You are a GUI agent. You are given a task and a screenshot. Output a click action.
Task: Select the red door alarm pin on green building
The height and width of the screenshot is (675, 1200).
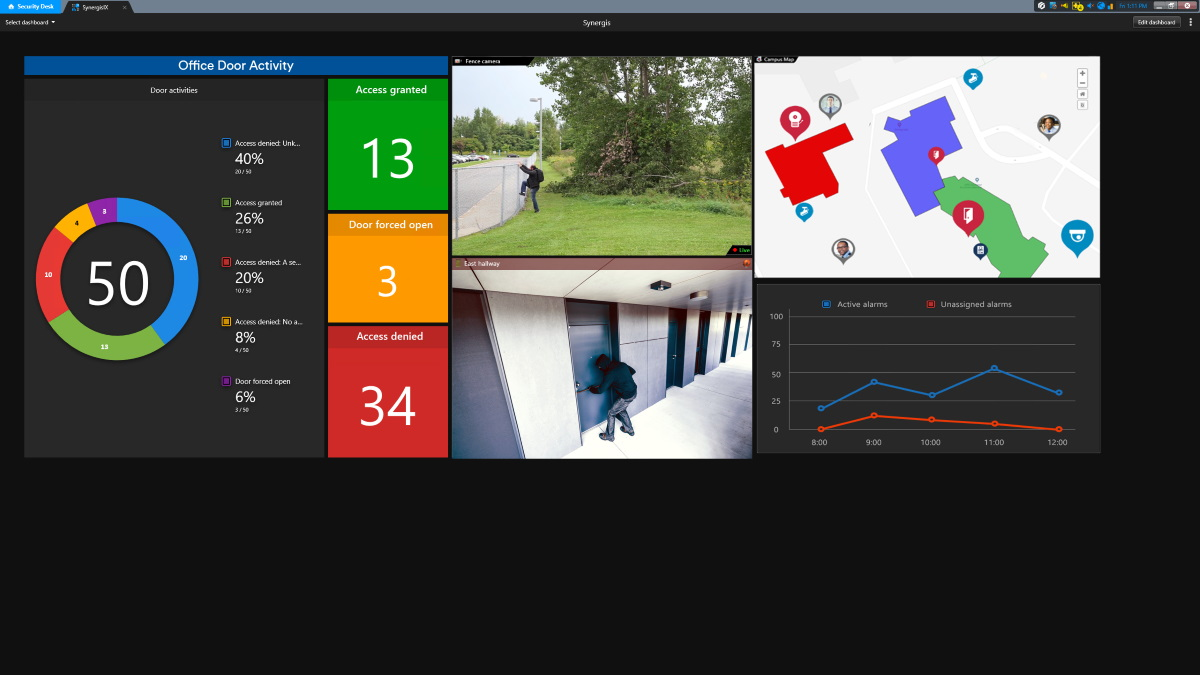(x=967, y=212)
